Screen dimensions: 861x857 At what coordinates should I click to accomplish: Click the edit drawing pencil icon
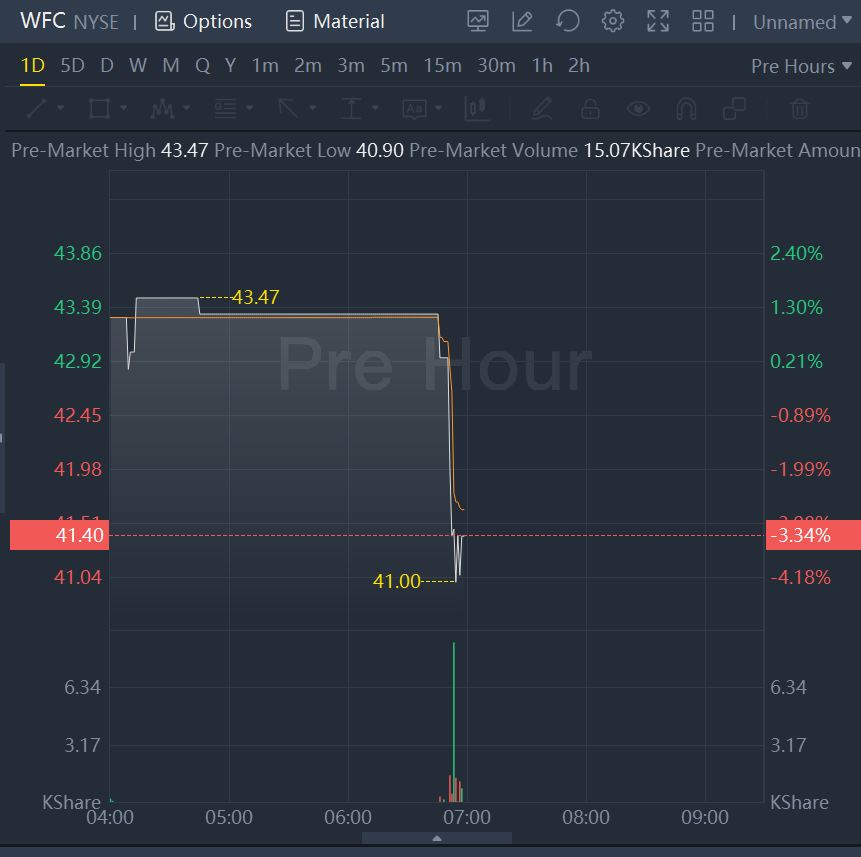point(522,21)
